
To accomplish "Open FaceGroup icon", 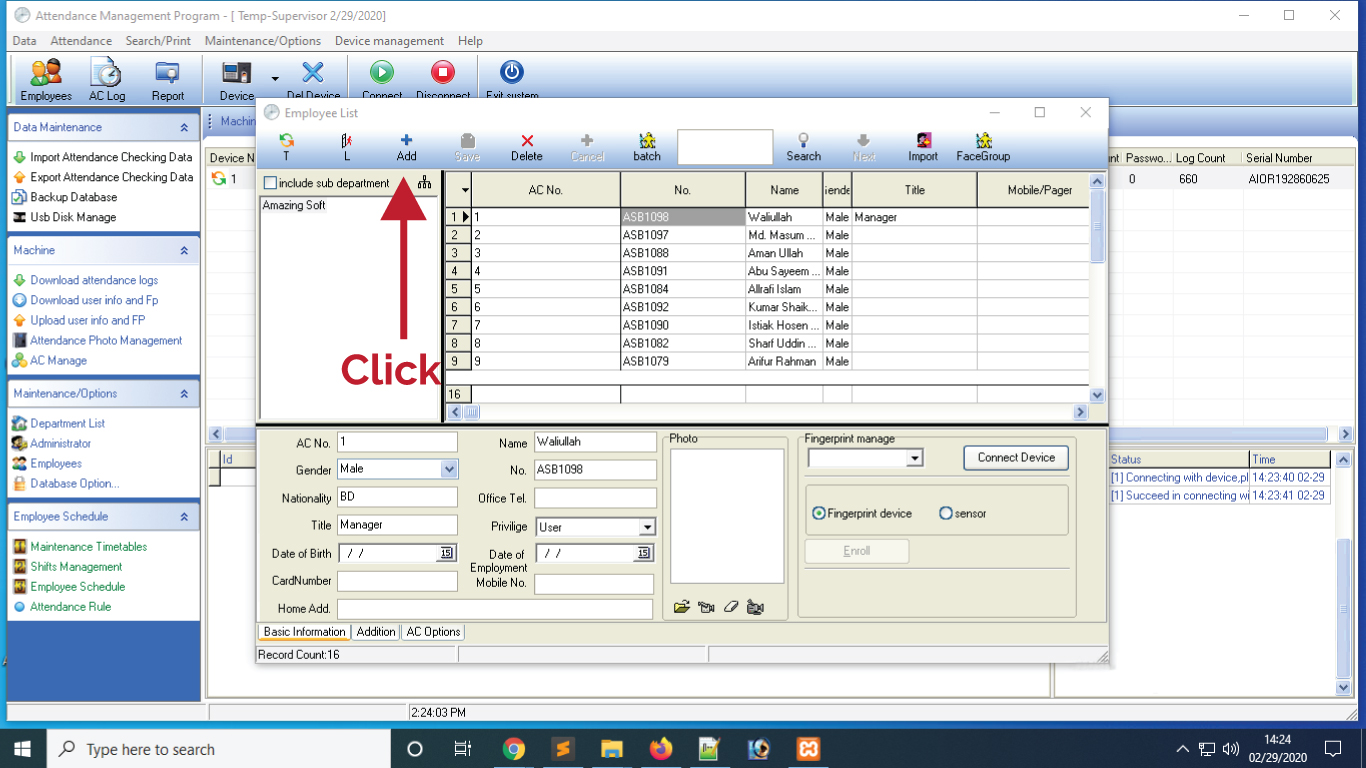I will click(984, 141).
